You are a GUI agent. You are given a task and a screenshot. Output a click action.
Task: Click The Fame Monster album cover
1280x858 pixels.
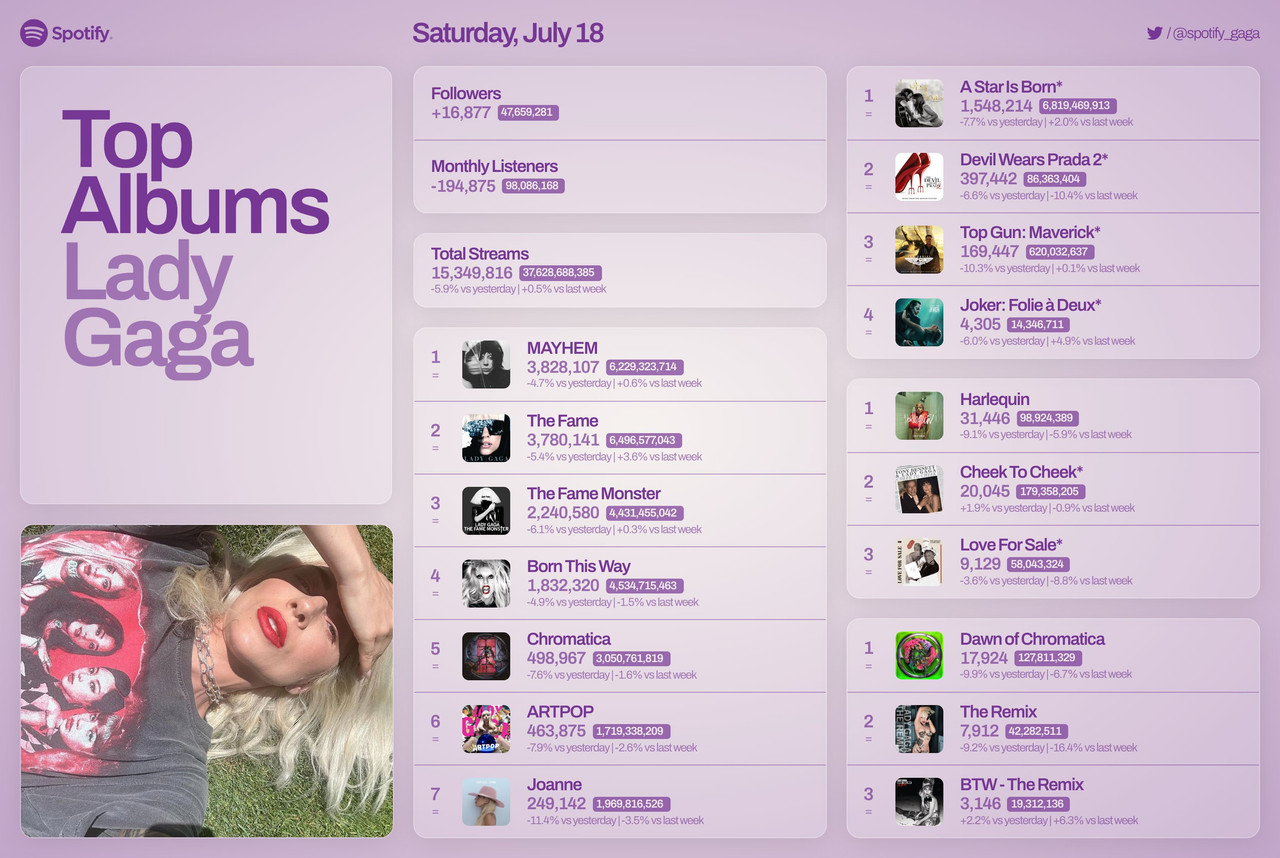[x=486, y=510]
